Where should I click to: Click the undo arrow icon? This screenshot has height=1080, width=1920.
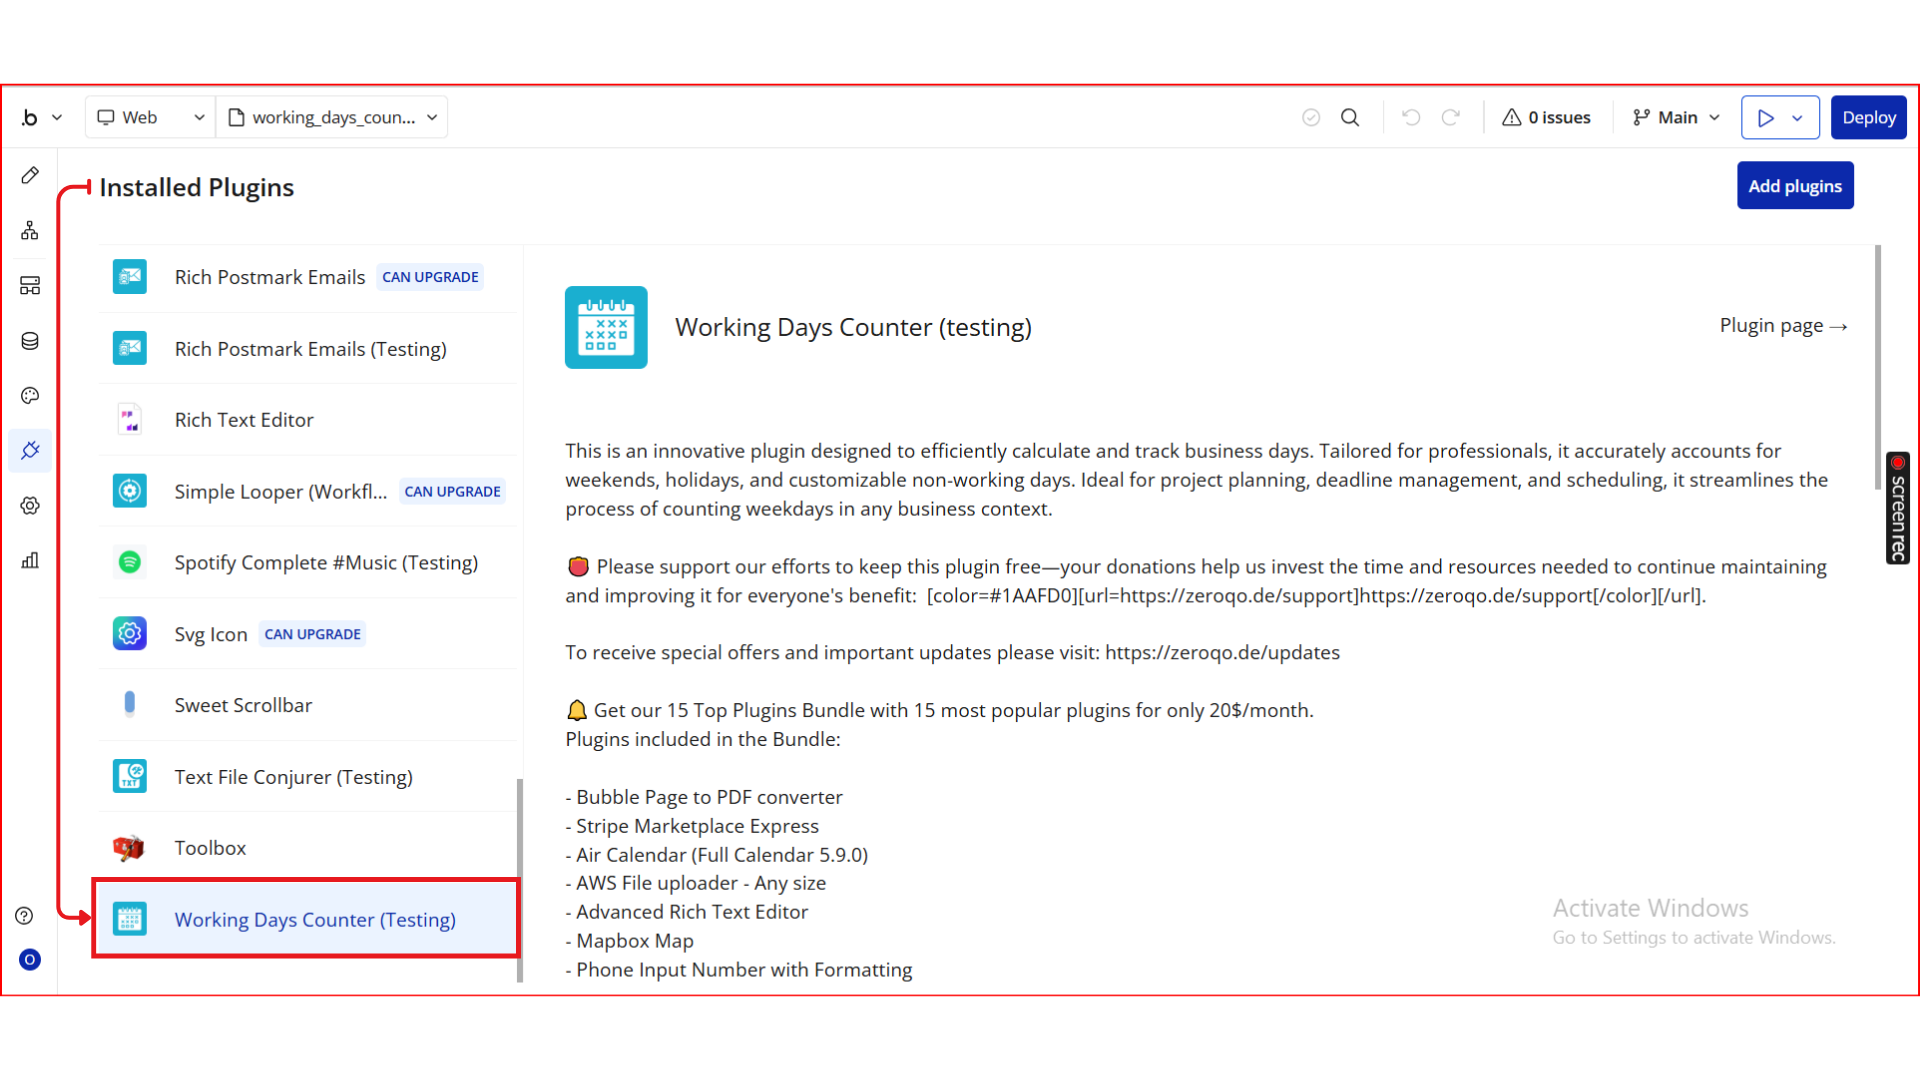pyautogui.click(x=1411, y=118)
